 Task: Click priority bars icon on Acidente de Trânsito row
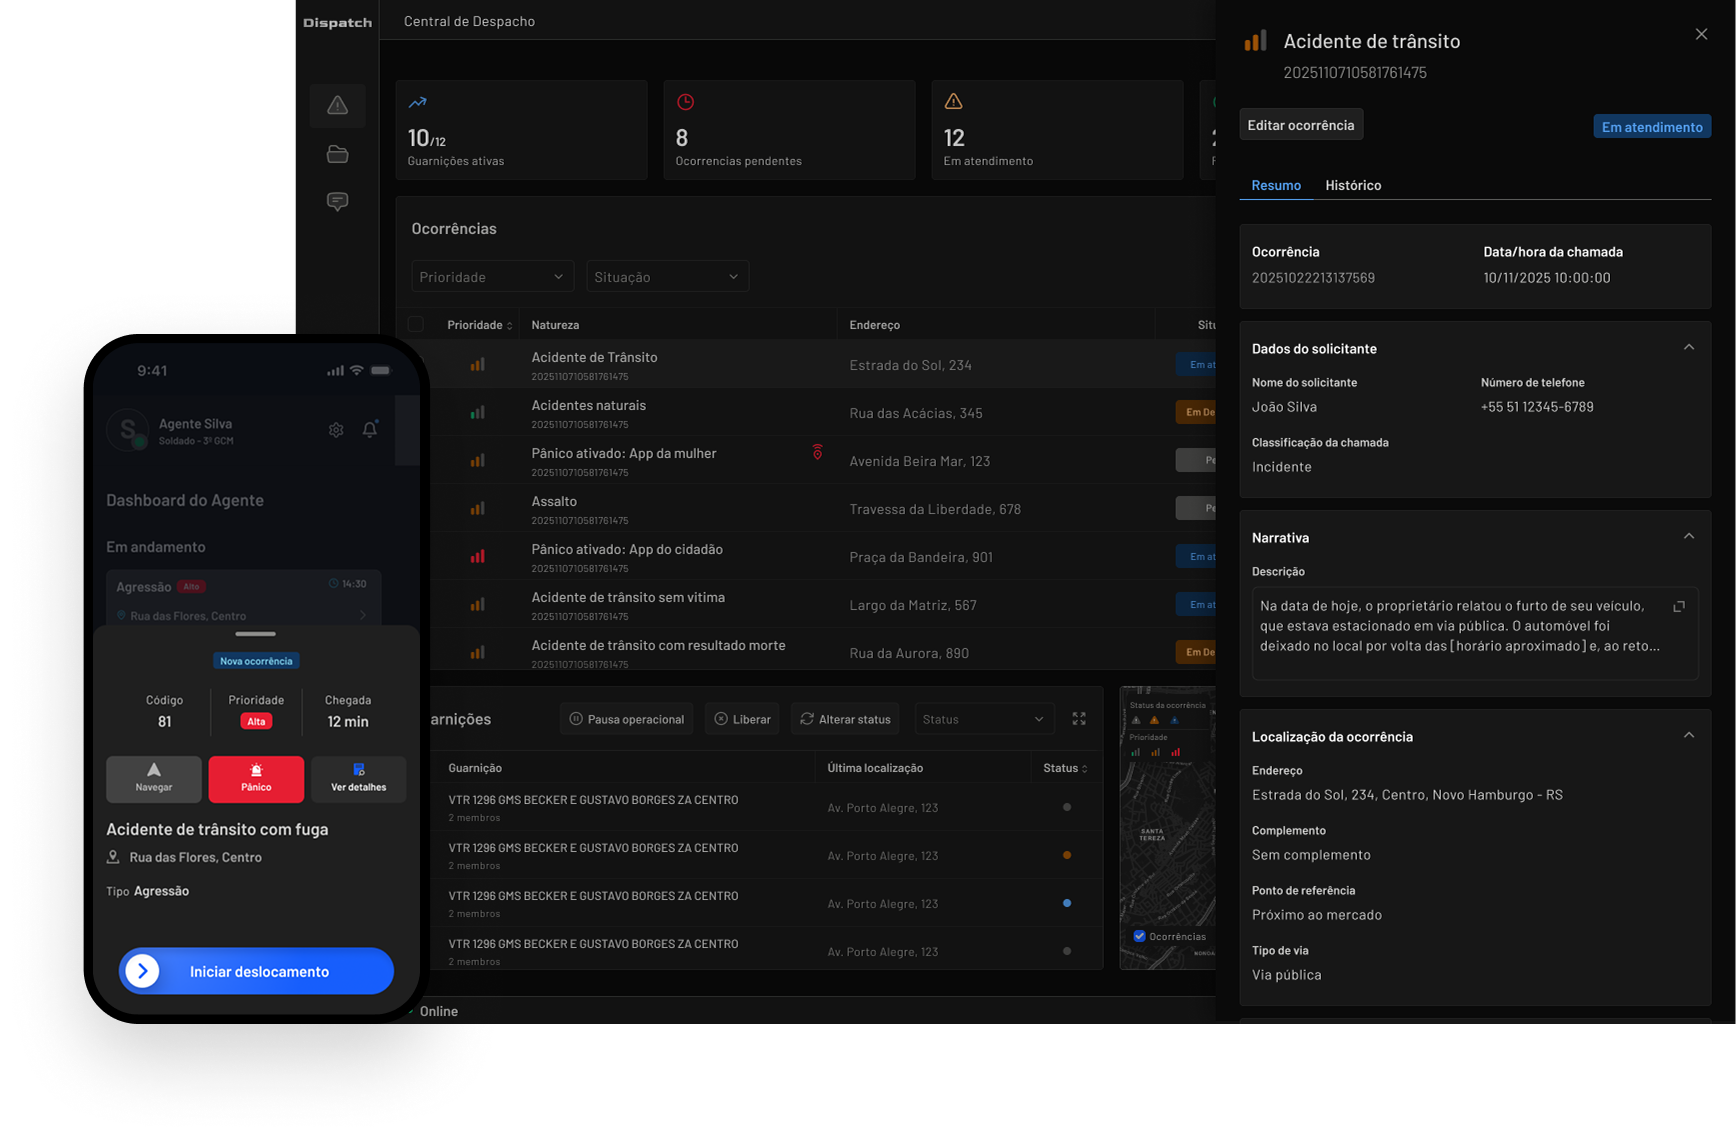(x=478, y=364)
